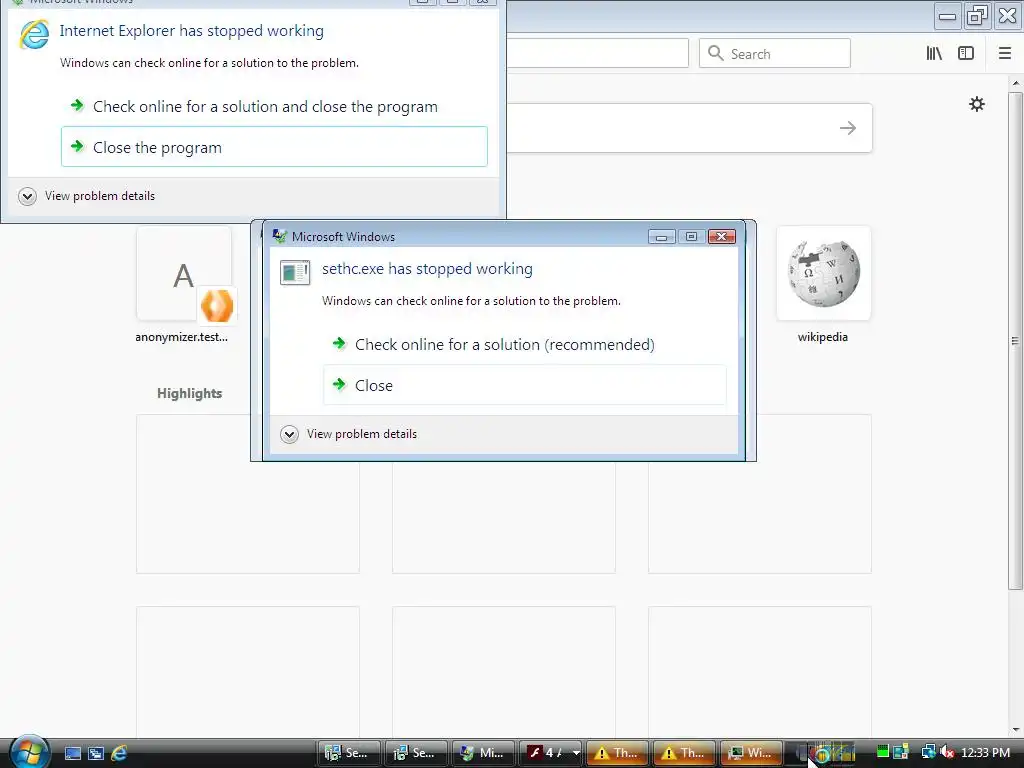Screen dimensions: 1024x768
Task: Click the Show Desktop quick launch icon
Action: (72, 753)
